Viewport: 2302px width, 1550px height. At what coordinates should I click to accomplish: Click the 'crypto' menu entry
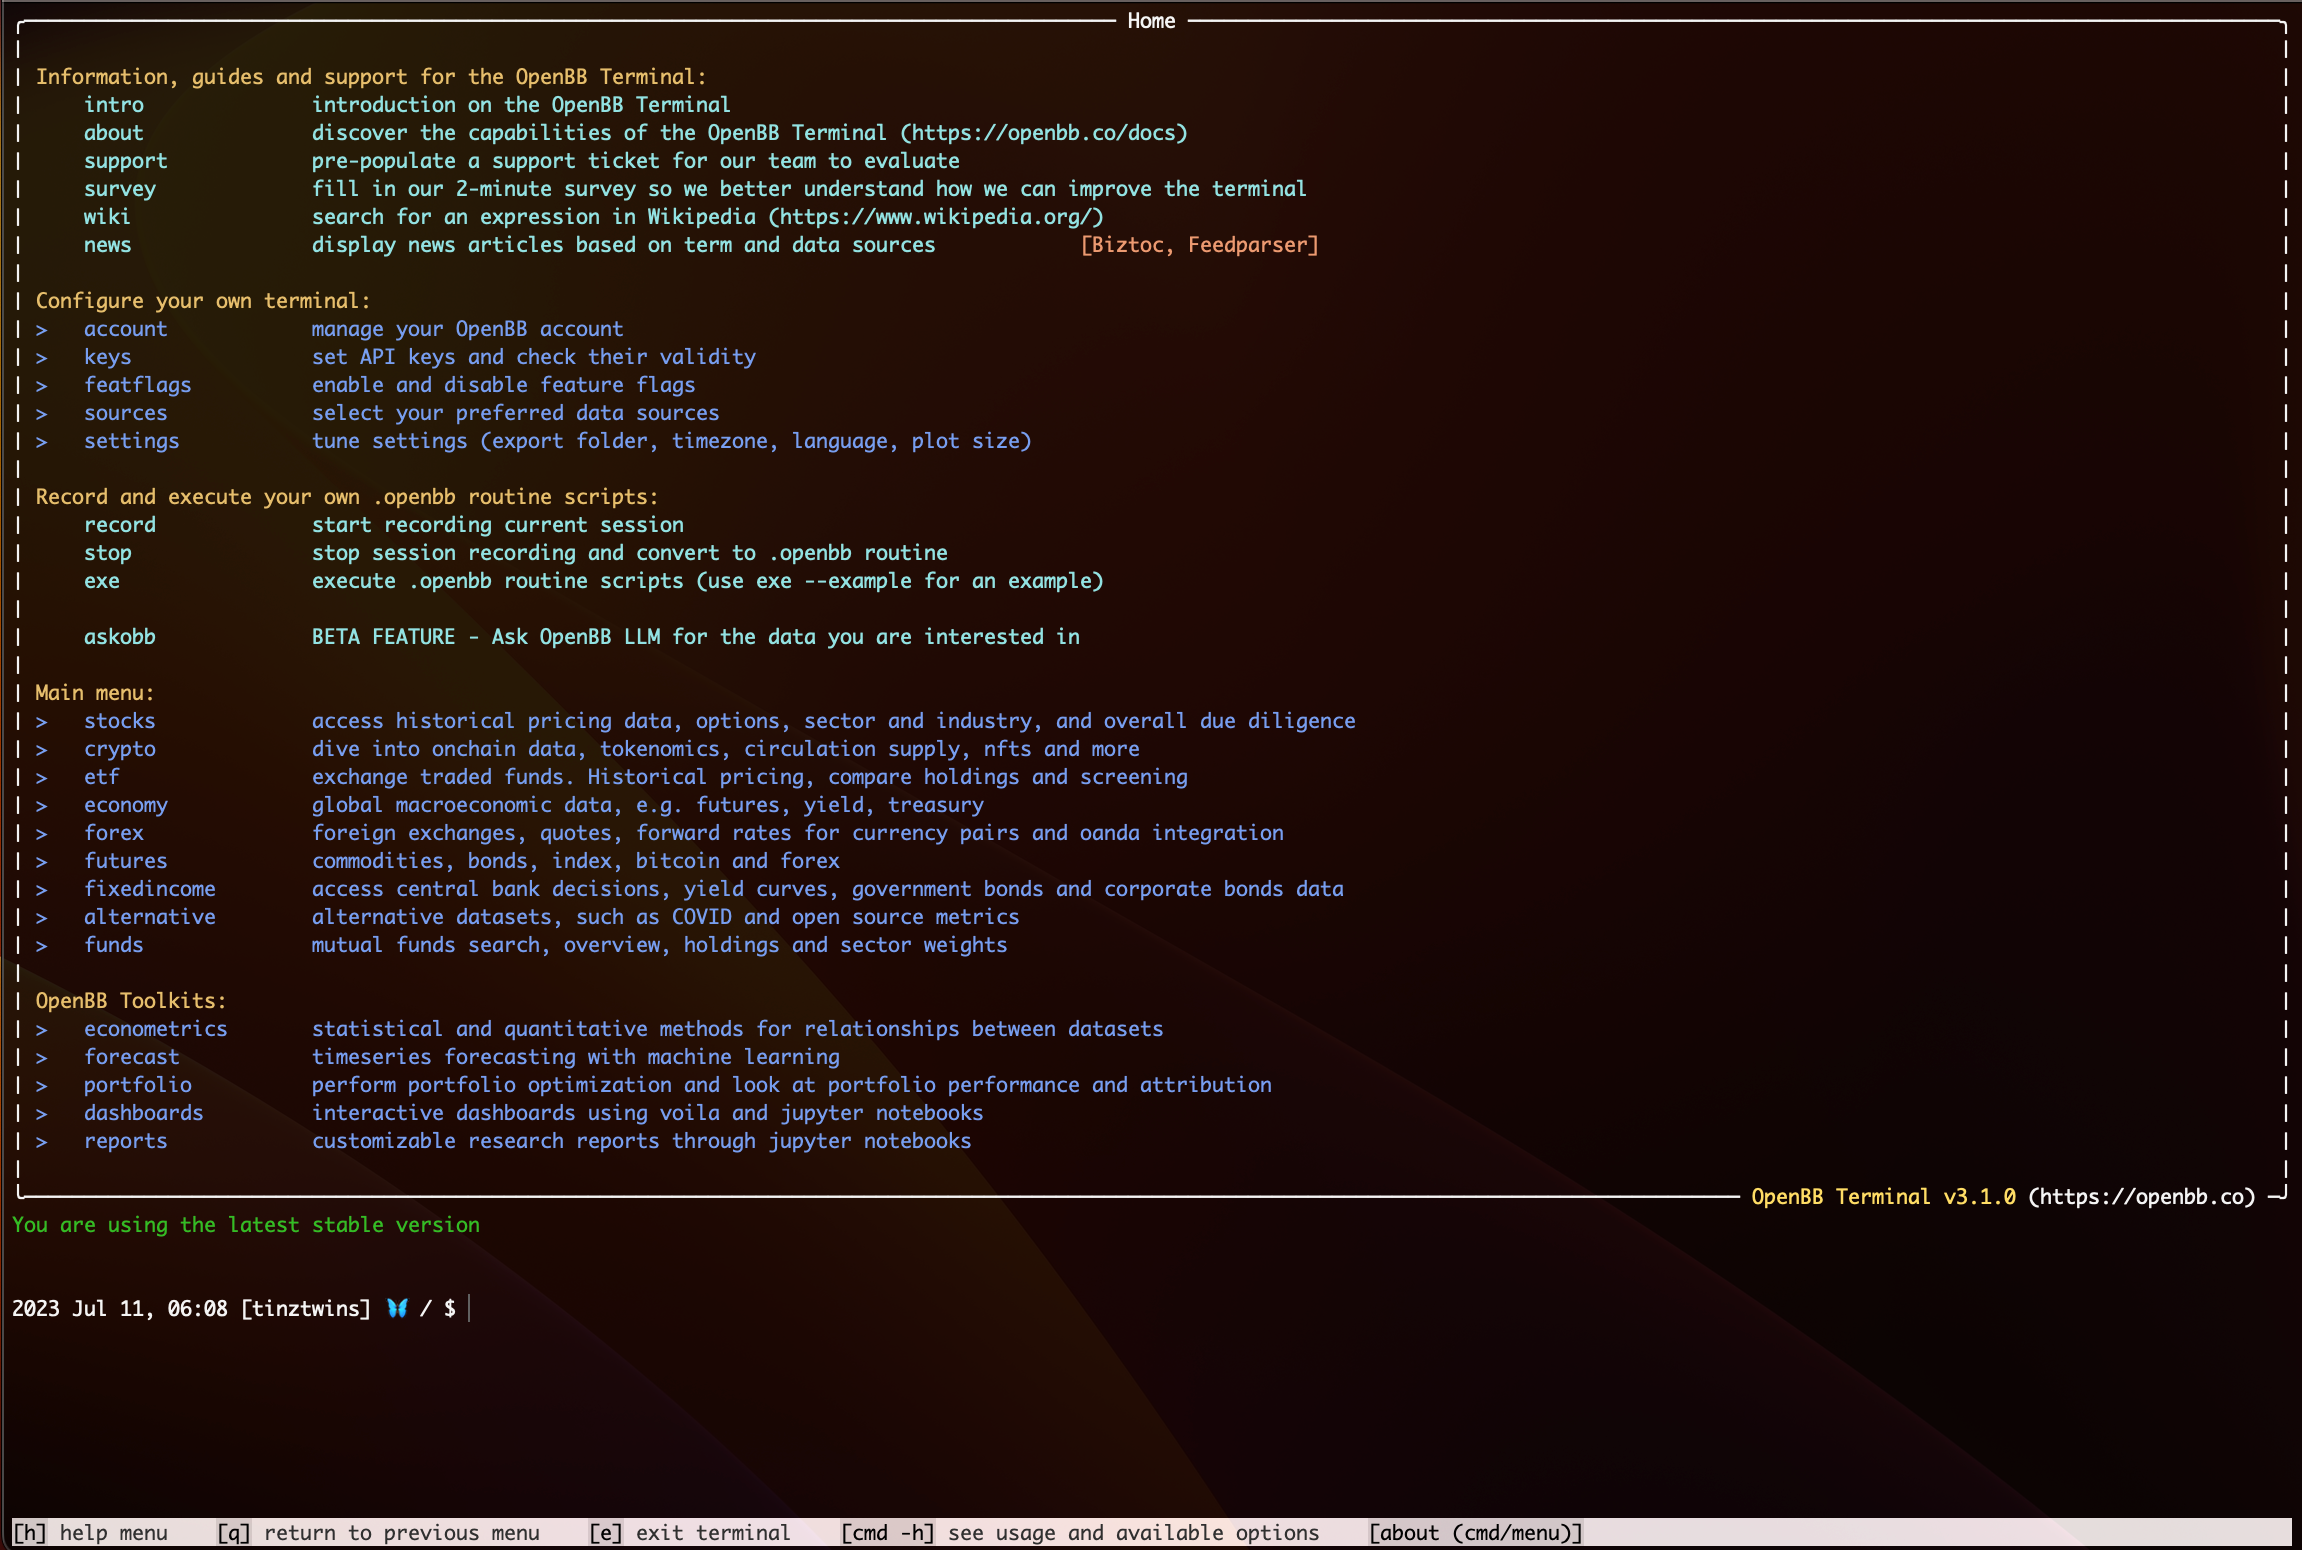[120, 749]
